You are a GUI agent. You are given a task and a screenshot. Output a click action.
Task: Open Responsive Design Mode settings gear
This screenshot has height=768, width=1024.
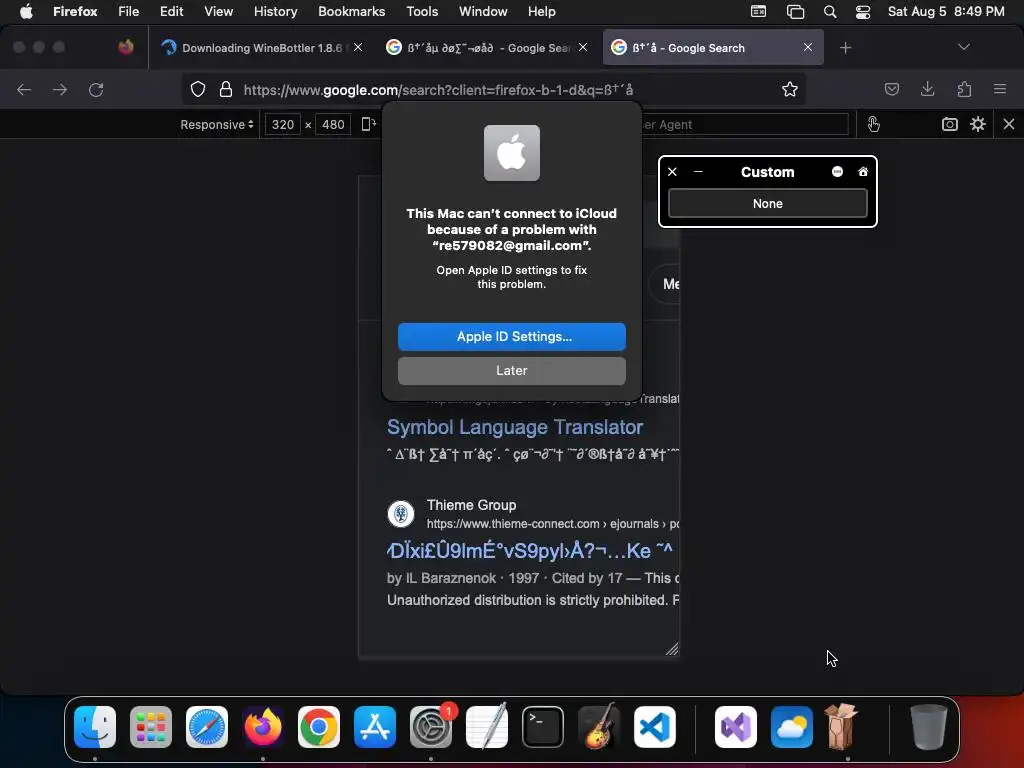coord(978,124)
